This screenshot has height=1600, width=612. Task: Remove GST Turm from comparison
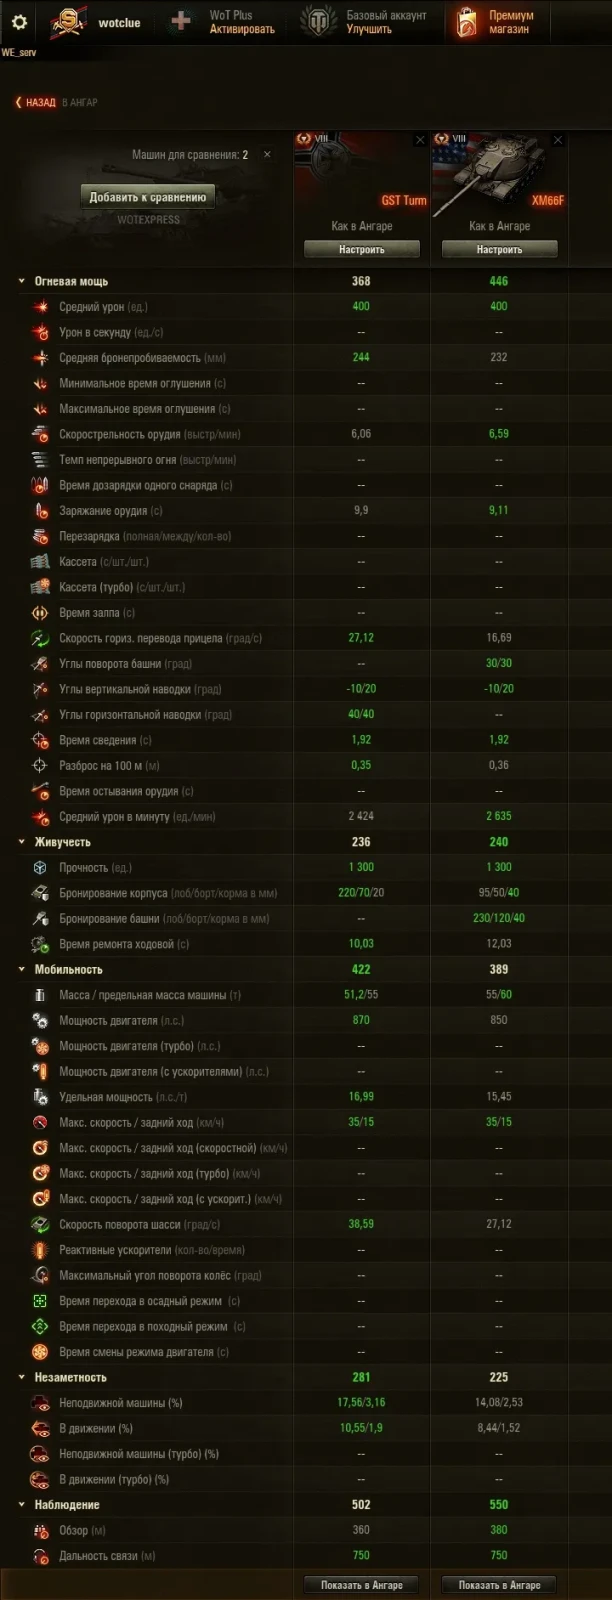pyautogui.click(x=420, y=141)
